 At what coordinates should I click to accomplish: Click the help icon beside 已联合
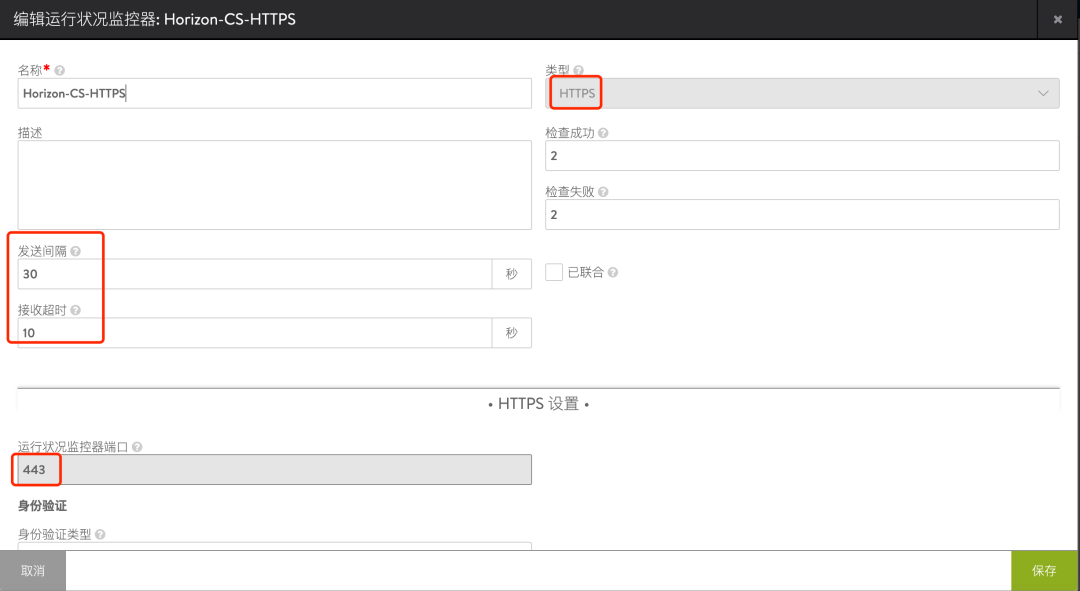click(613, 273)
